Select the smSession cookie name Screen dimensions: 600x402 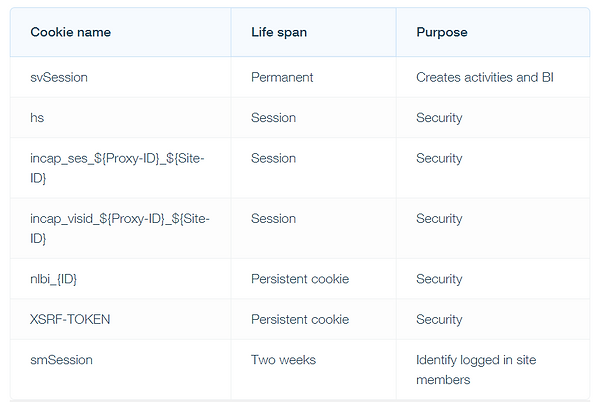point(61,360)
